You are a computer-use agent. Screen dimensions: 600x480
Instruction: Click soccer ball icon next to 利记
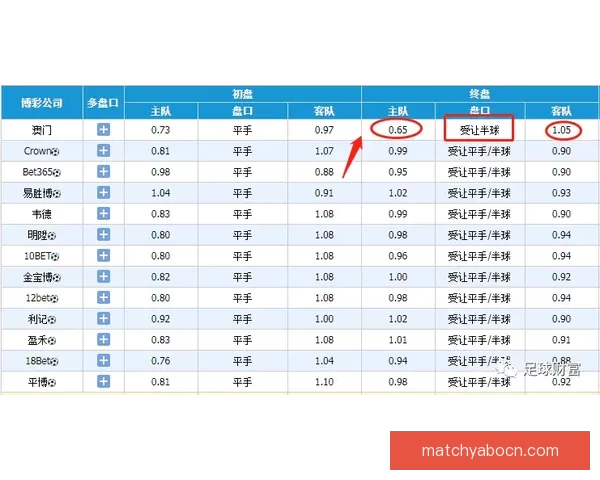pos(52,320)
